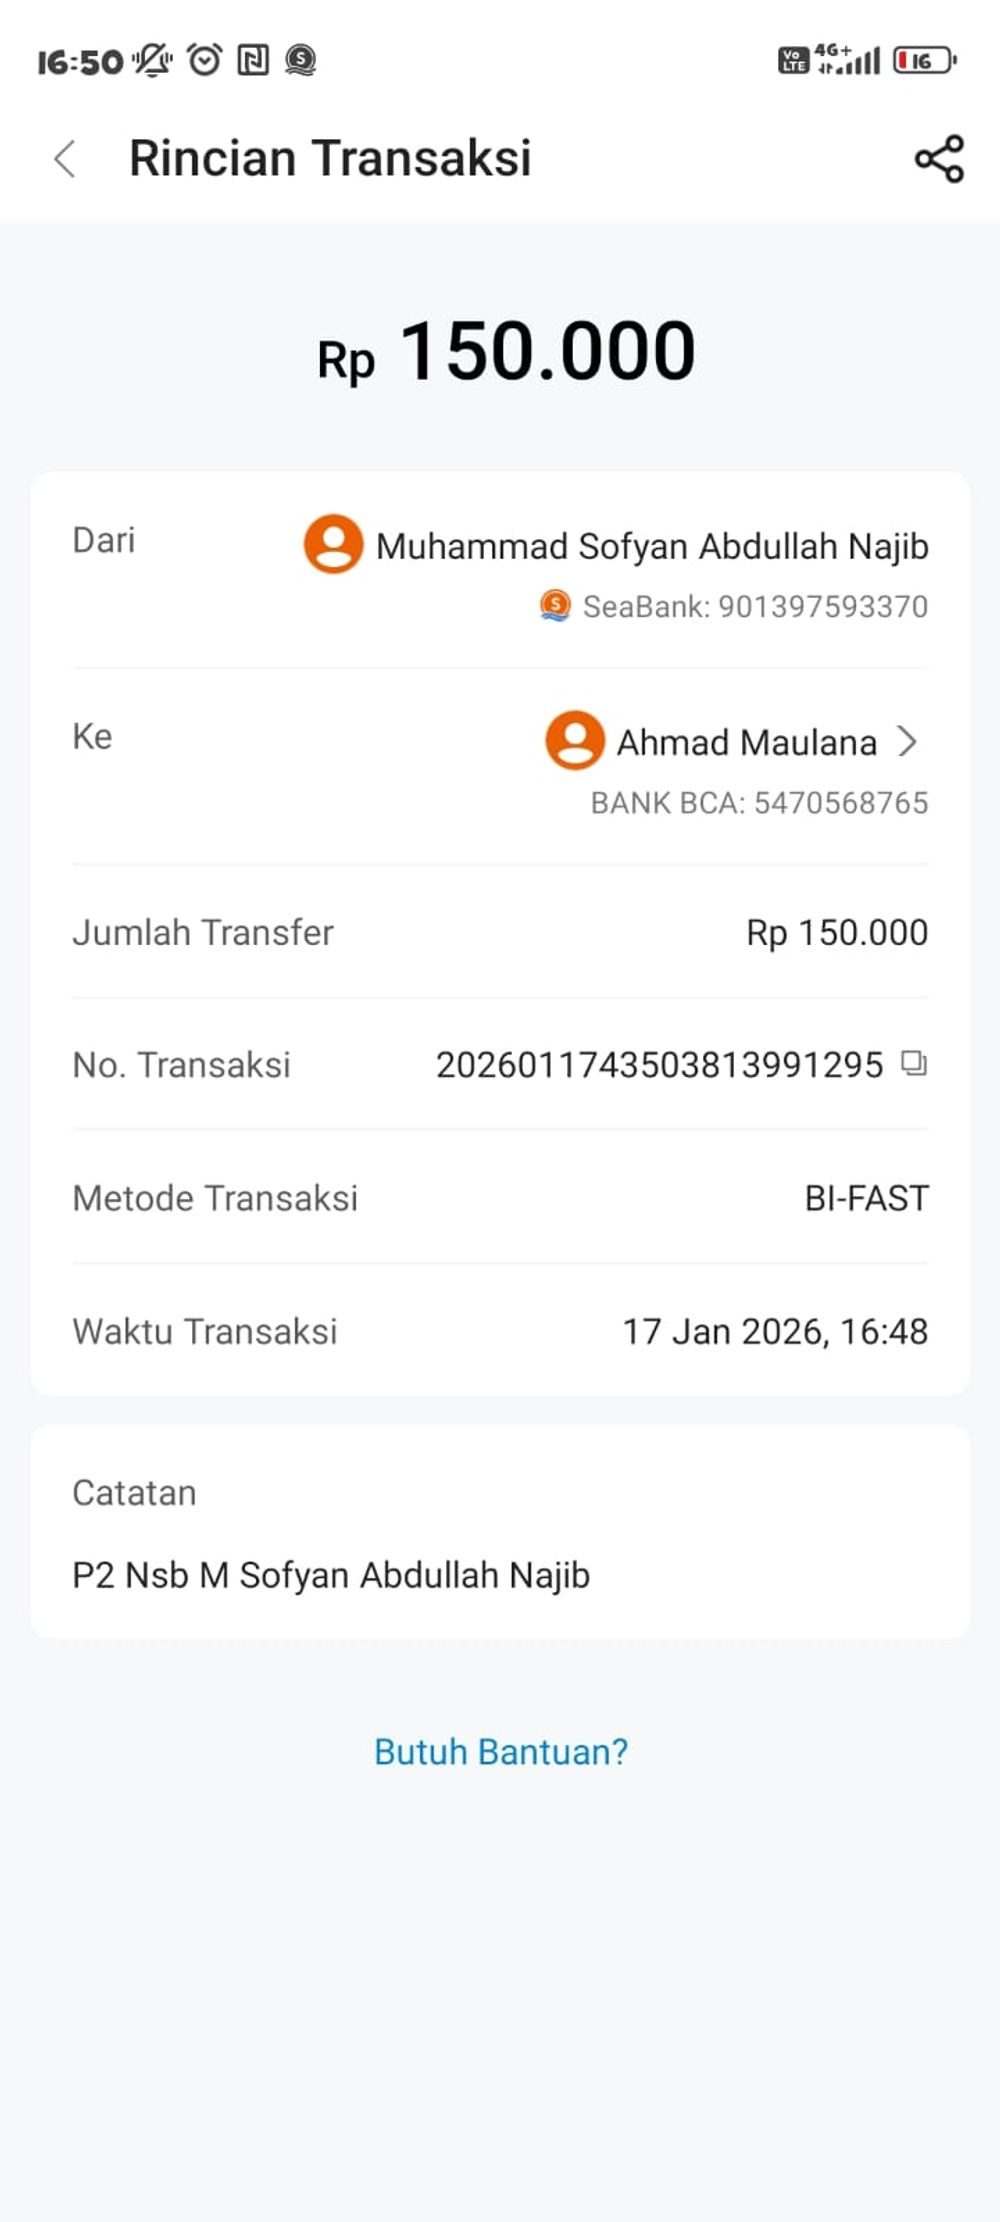The height and width of the screenshot is (2222, 1000).
Task: Tap Ahmad Maulana's avatar icon
Action: click(574, 740)
